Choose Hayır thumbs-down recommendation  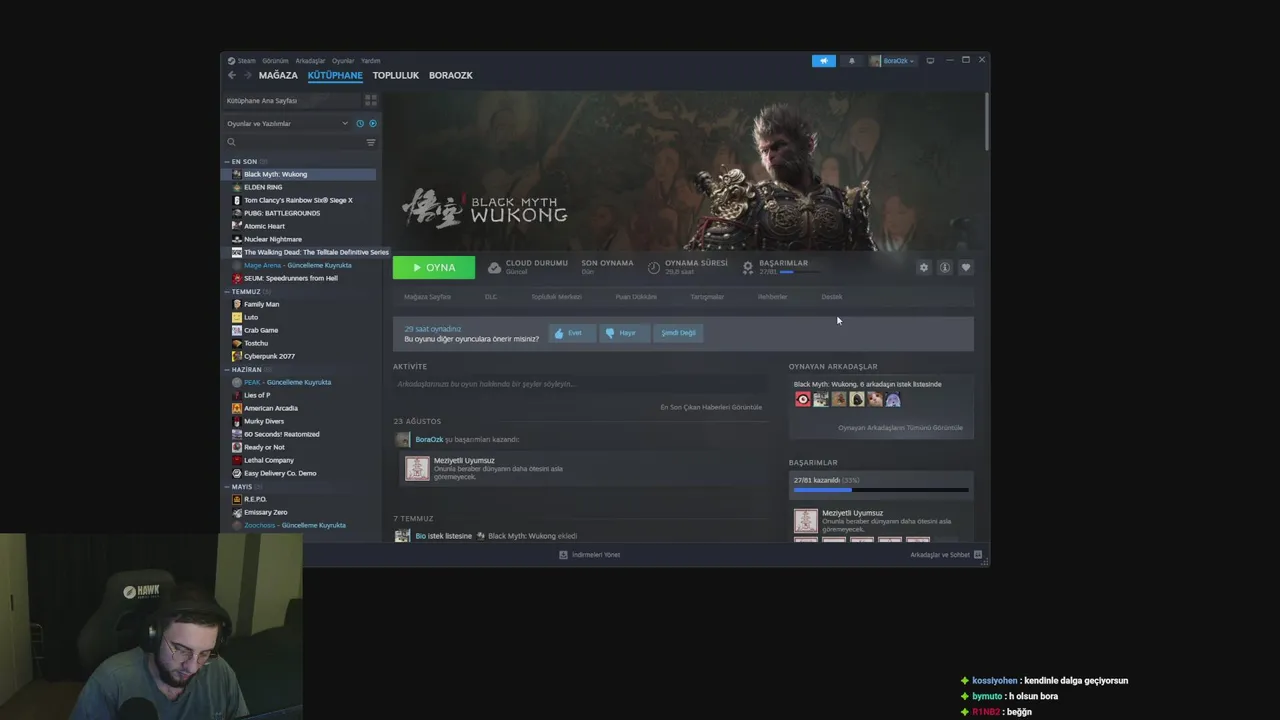point(624,333)
